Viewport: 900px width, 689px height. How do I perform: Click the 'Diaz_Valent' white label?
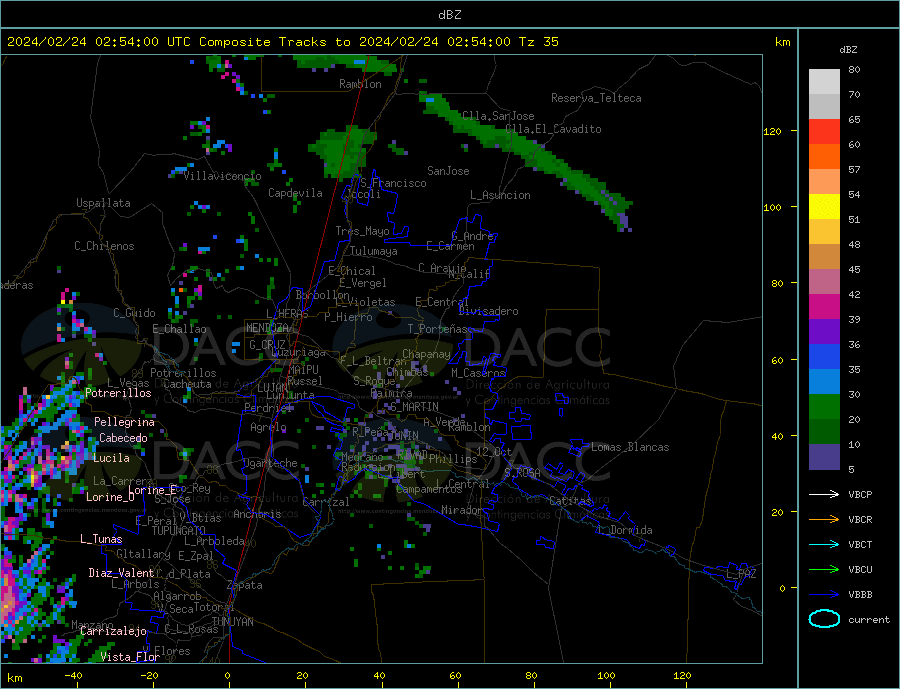coord(121,573)
